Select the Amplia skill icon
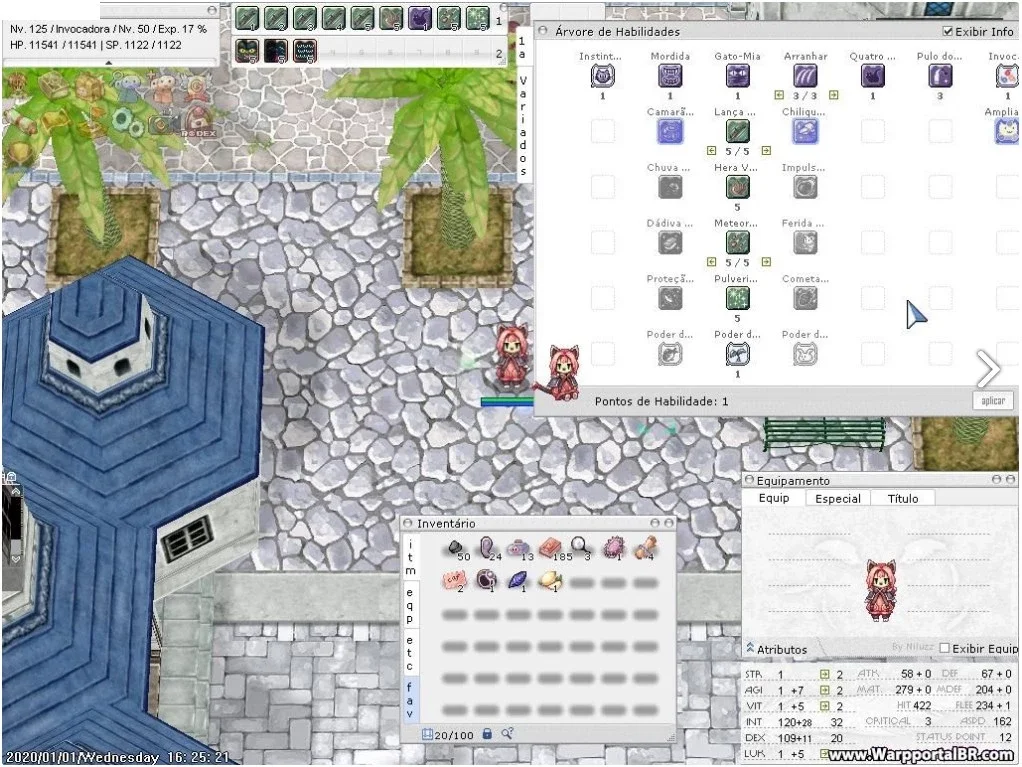1022x767 pixels. (x=1007, y=132)
